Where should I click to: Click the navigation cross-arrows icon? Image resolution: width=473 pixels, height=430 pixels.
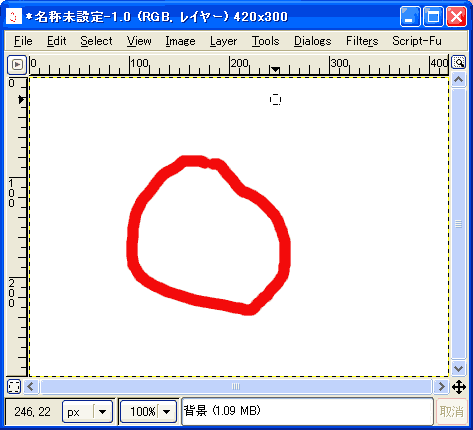point(459,387)
